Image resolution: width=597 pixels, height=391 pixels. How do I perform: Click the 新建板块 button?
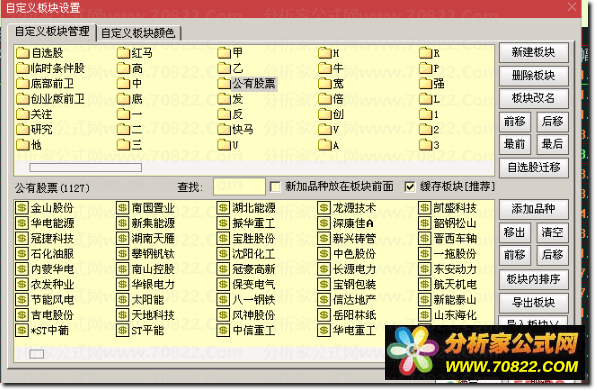click(x=533, y=52)
